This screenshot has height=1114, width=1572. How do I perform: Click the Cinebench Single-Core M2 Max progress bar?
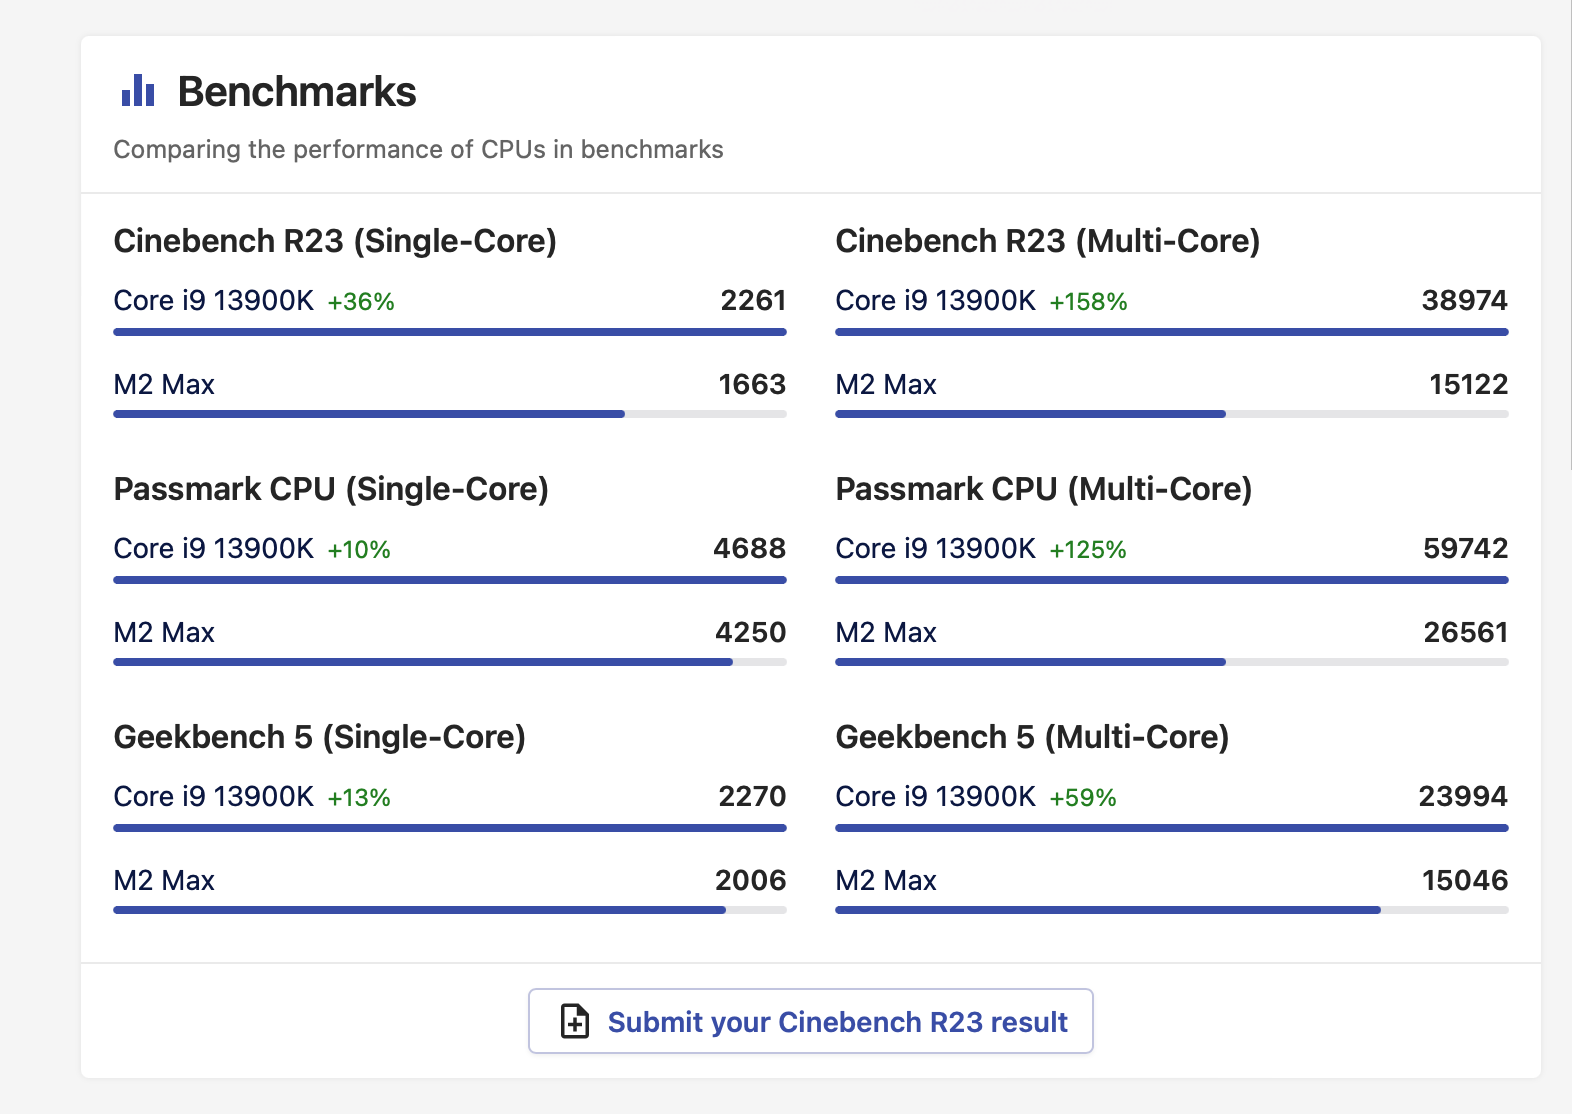pos(450,414)
